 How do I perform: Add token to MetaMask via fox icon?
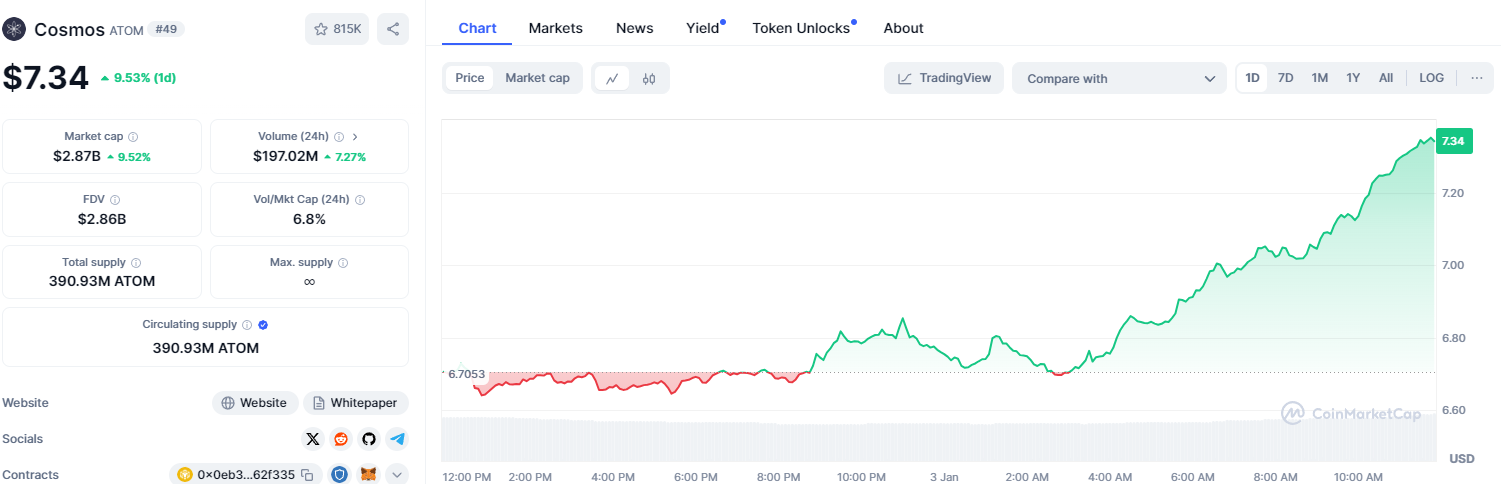(369, 475)
